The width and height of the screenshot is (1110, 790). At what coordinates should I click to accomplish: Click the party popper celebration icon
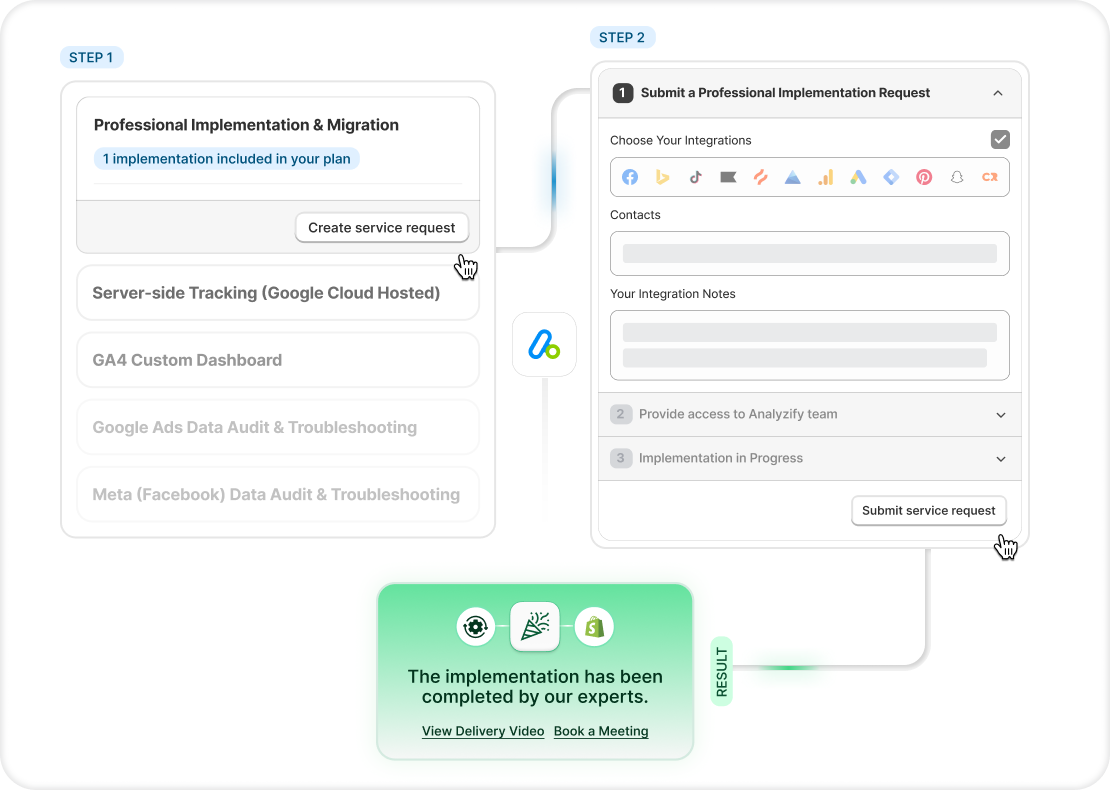[x=535, y=626]
